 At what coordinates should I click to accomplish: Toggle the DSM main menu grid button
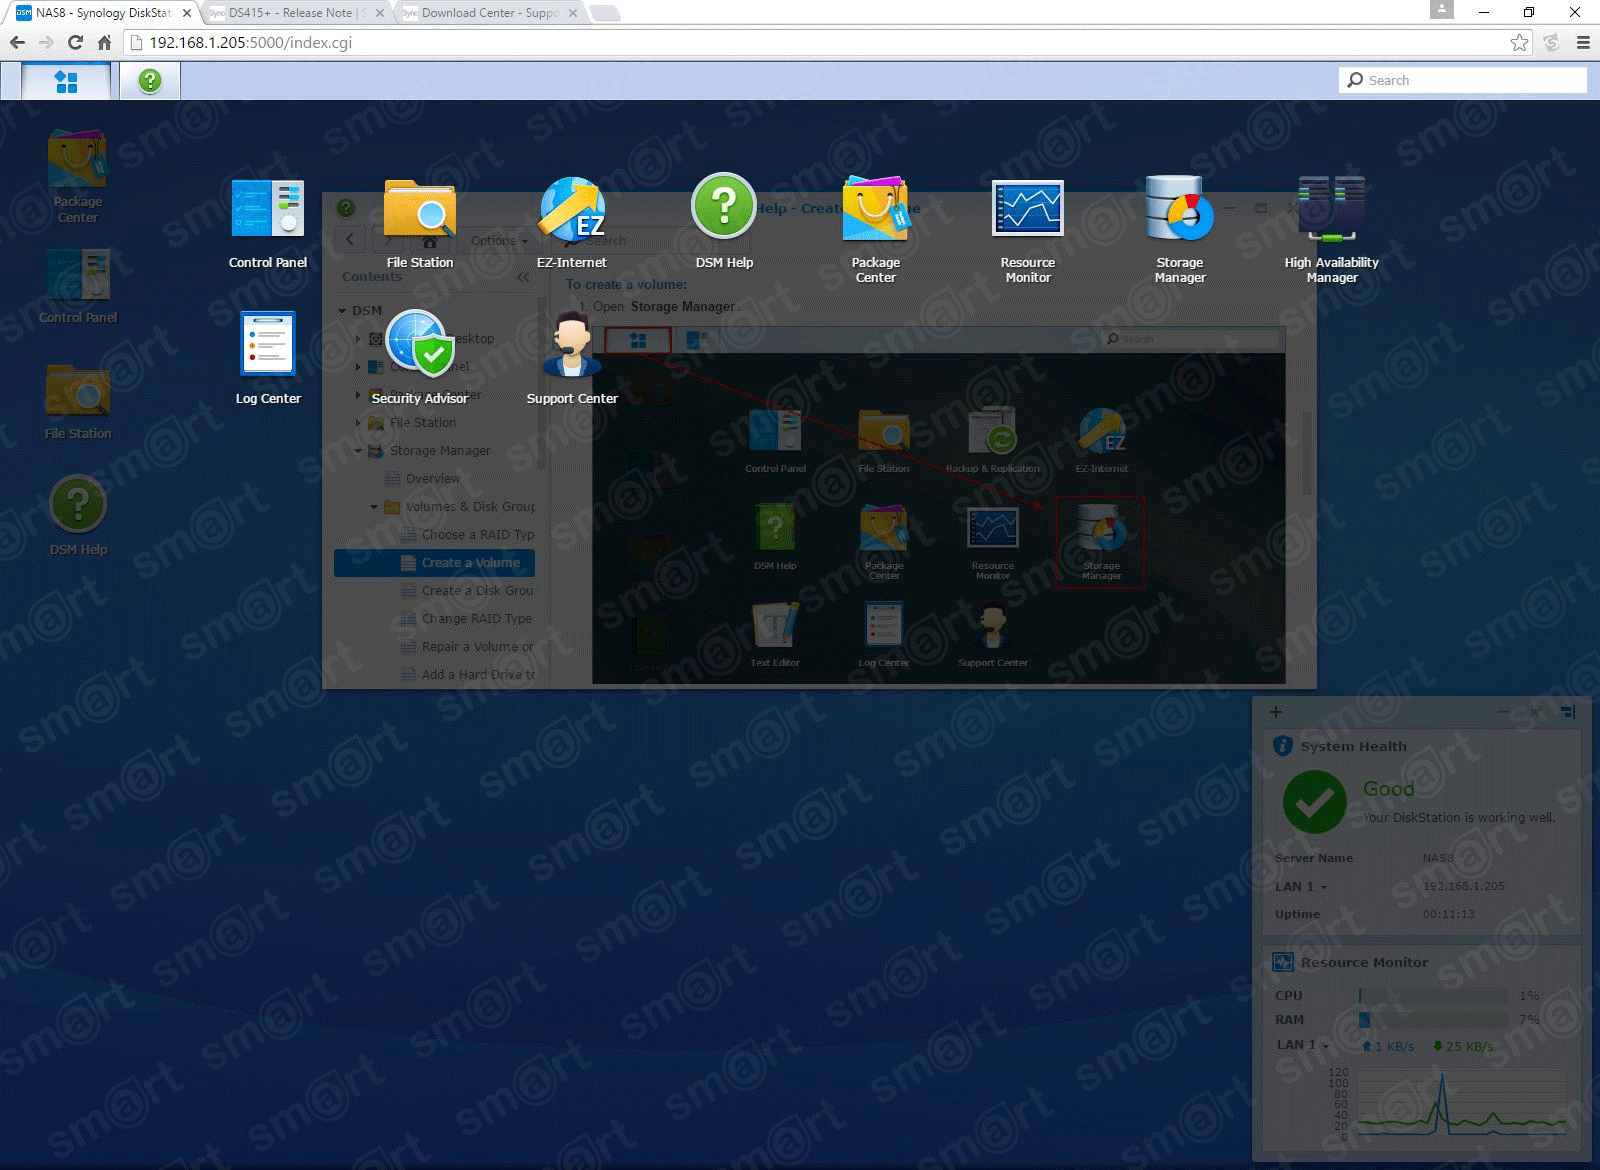pyautogui.click(x=66, y=81)
